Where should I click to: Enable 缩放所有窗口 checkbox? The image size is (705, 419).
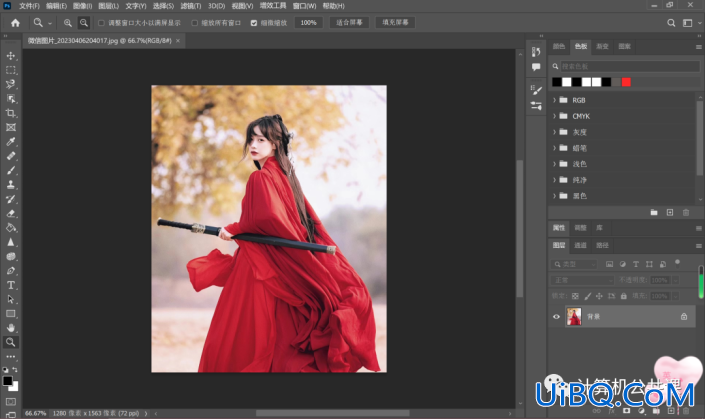tap(195, 22)
